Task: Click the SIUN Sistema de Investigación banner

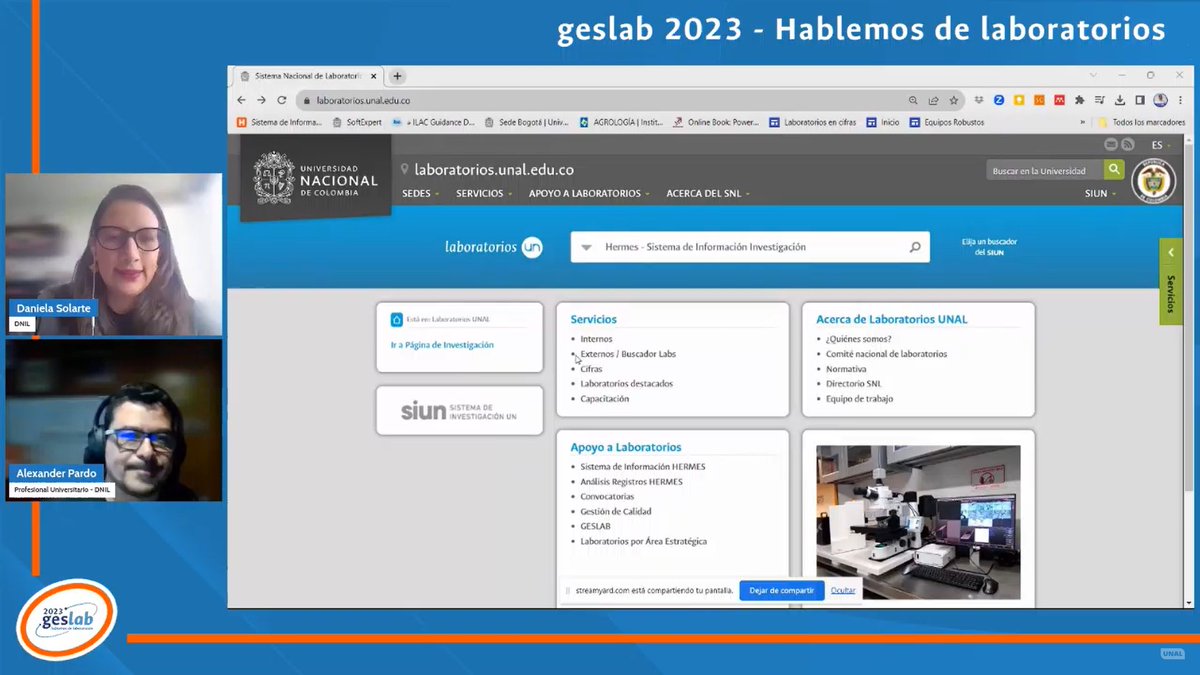Action: point(459,410)
